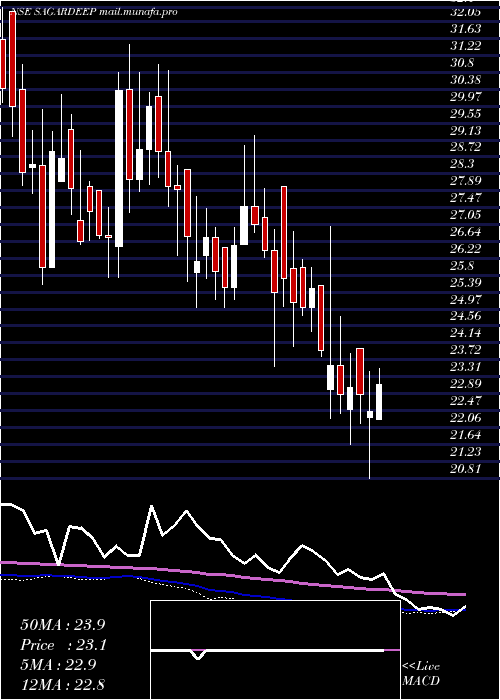The height and width of the screenshot is (700, 500).
Task: Click the 27.05 price axis label
Action: click(x=466, y=215)
